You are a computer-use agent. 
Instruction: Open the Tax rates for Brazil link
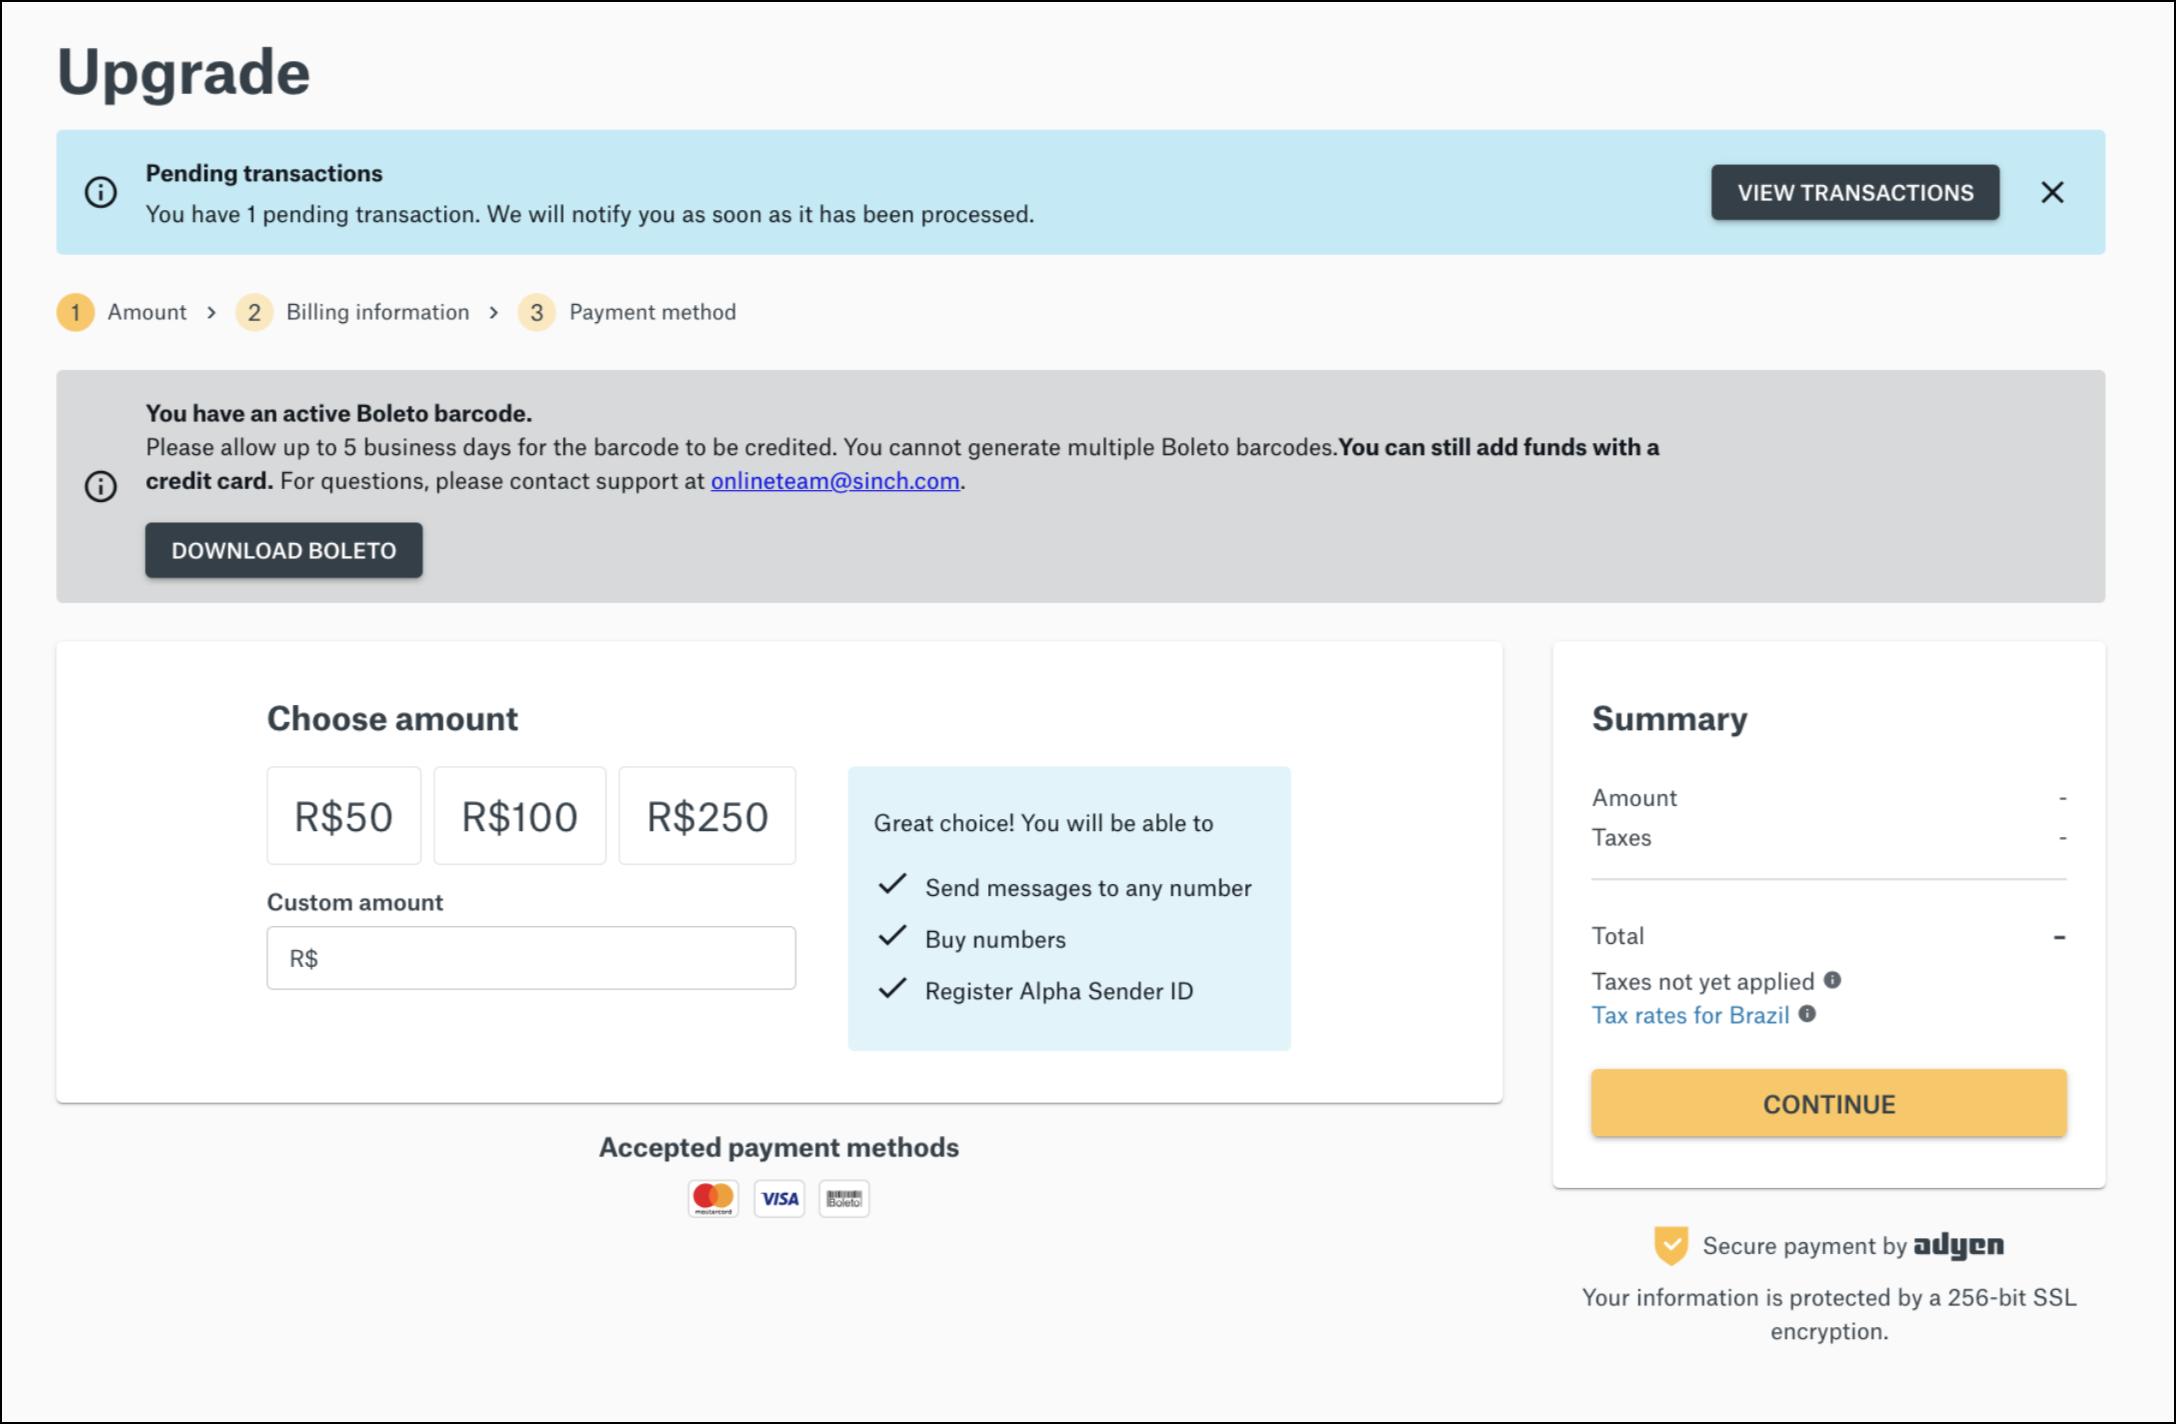click(x=1691, y=1014)
